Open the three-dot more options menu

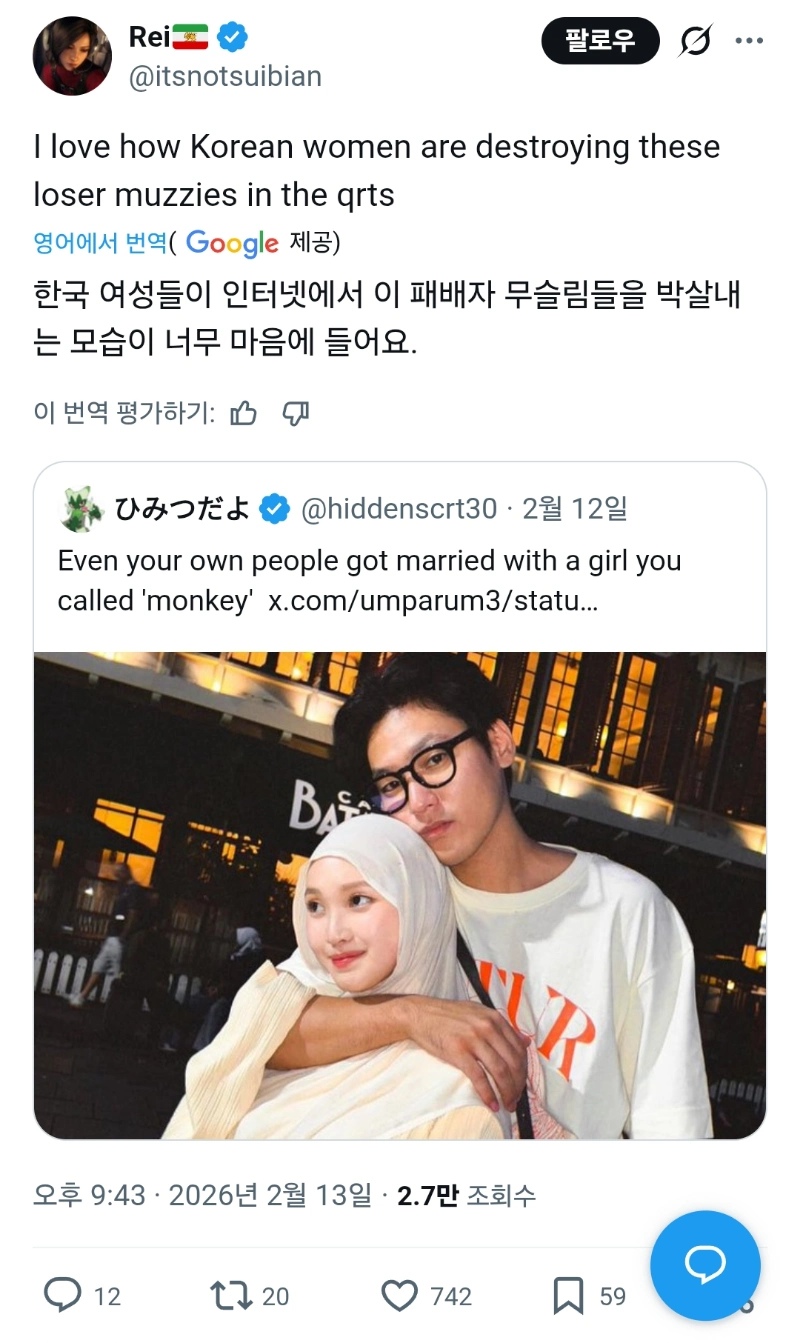749,41
